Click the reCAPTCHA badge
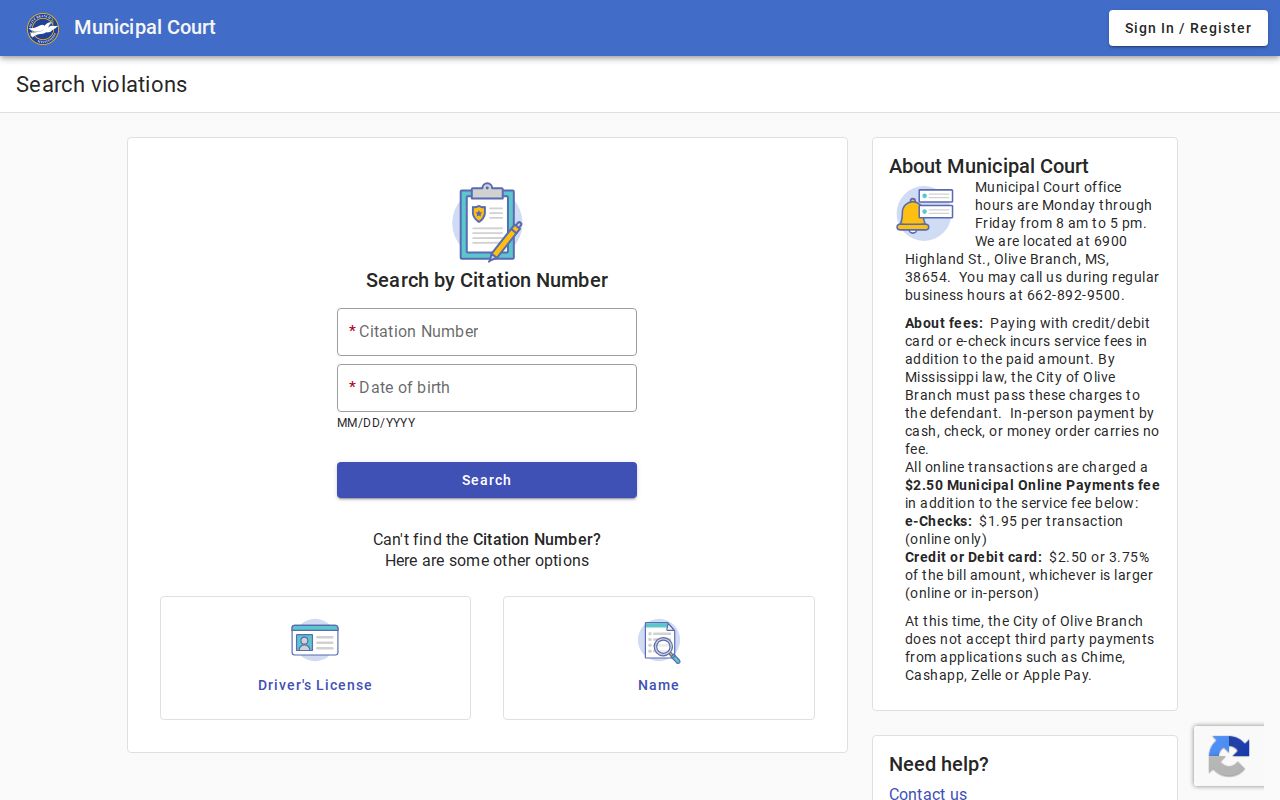 click(1229, 756)
